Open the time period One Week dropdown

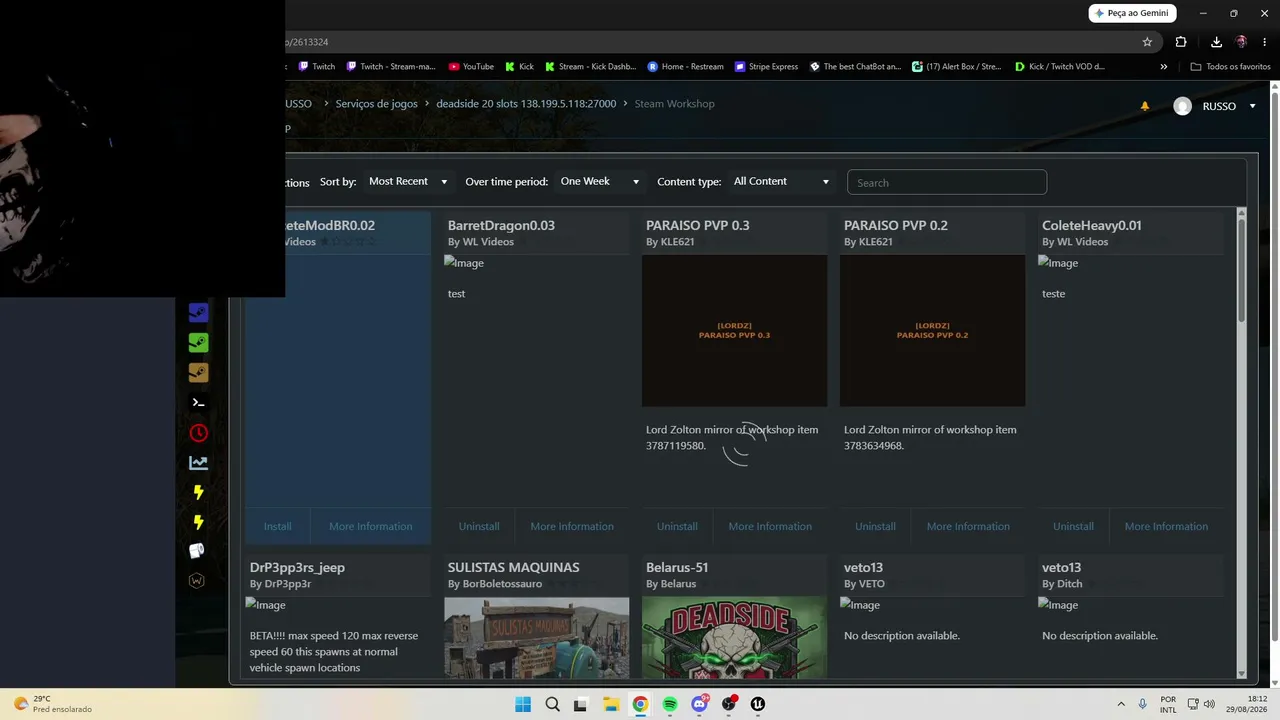click(x=599, y=181)
